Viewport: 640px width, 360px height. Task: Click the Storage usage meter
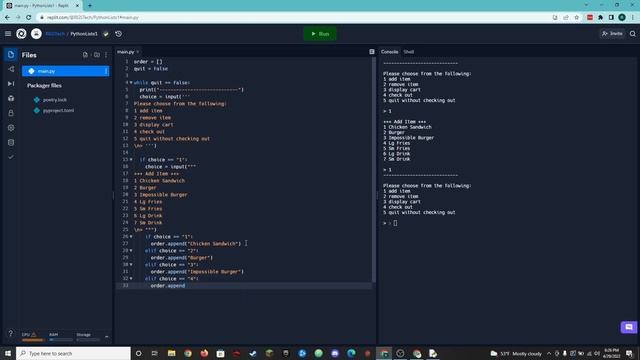[87, 337]
